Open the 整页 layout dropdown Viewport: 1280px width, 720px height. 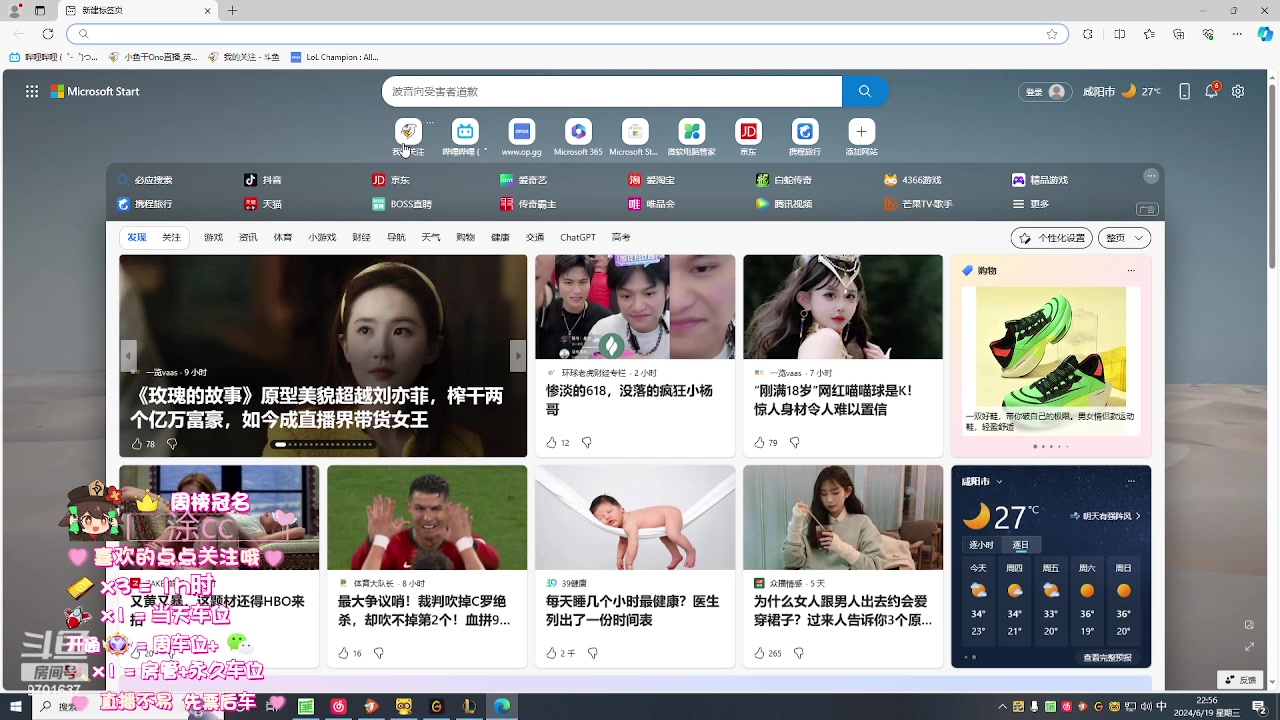click(1124, 238)
